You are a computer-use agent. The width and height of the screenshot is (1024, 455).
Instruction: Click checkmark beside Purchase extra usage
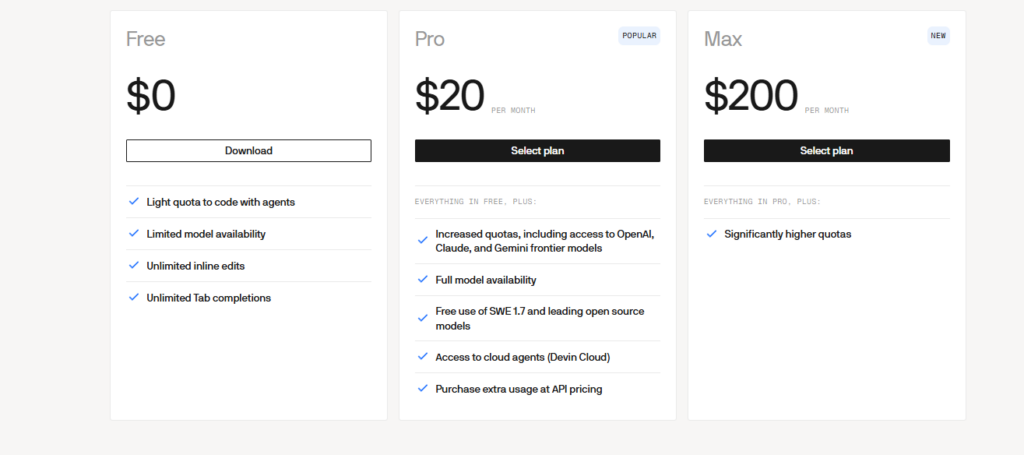coord(423,388)
